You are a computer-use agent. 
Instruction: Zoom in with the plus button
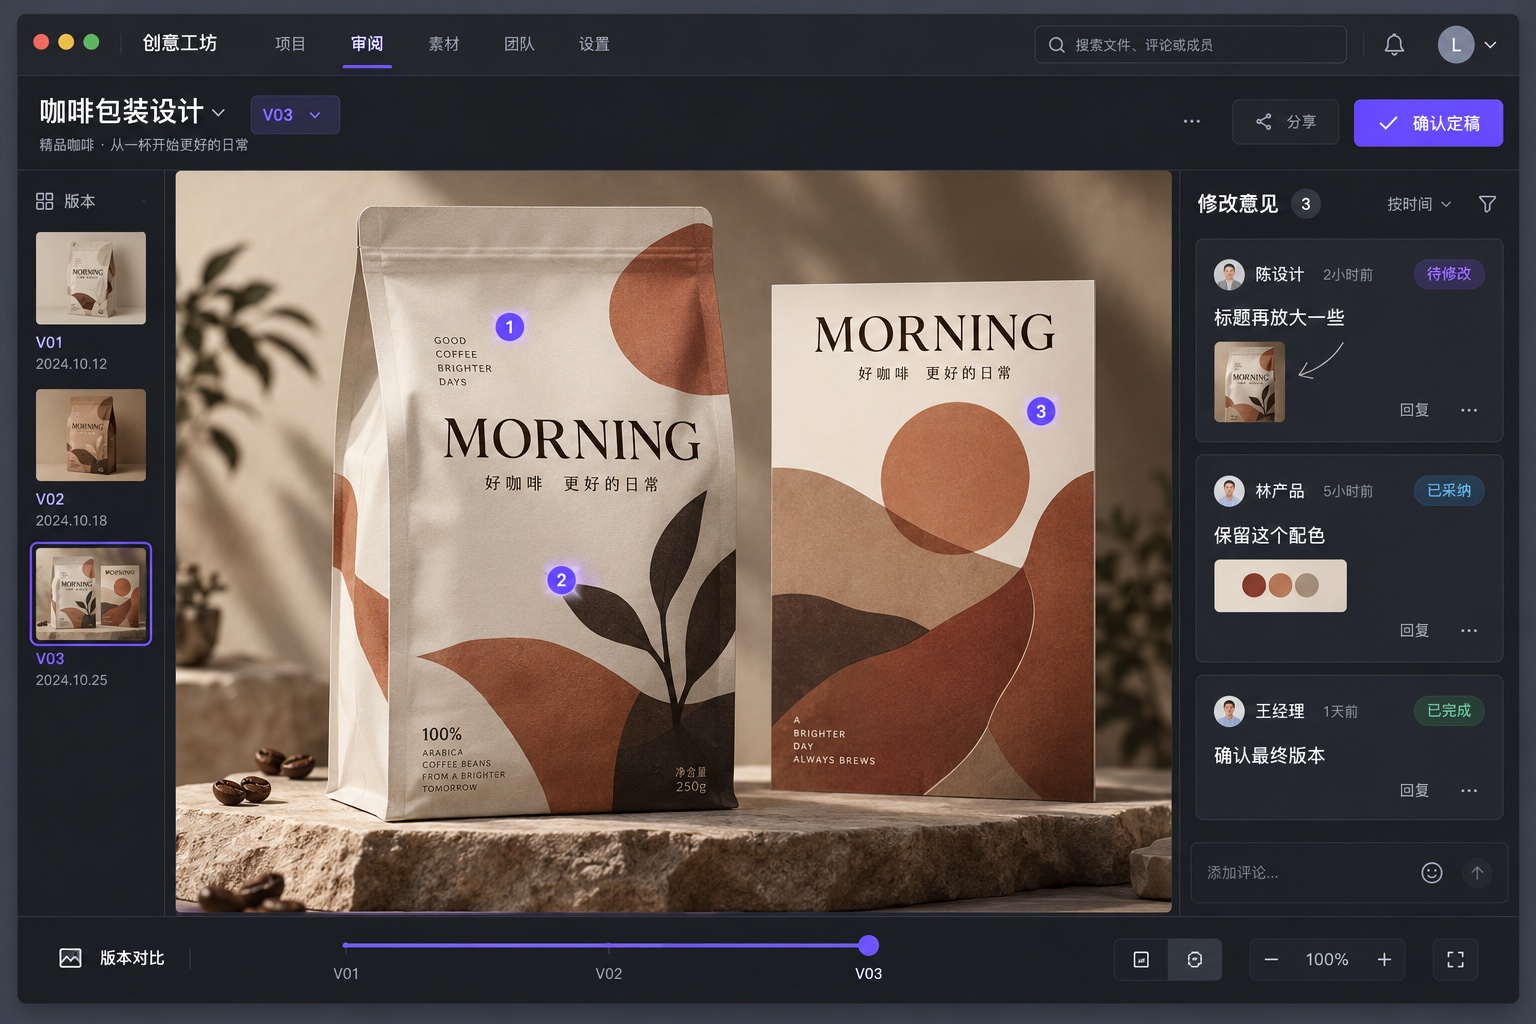point(1384,960)
